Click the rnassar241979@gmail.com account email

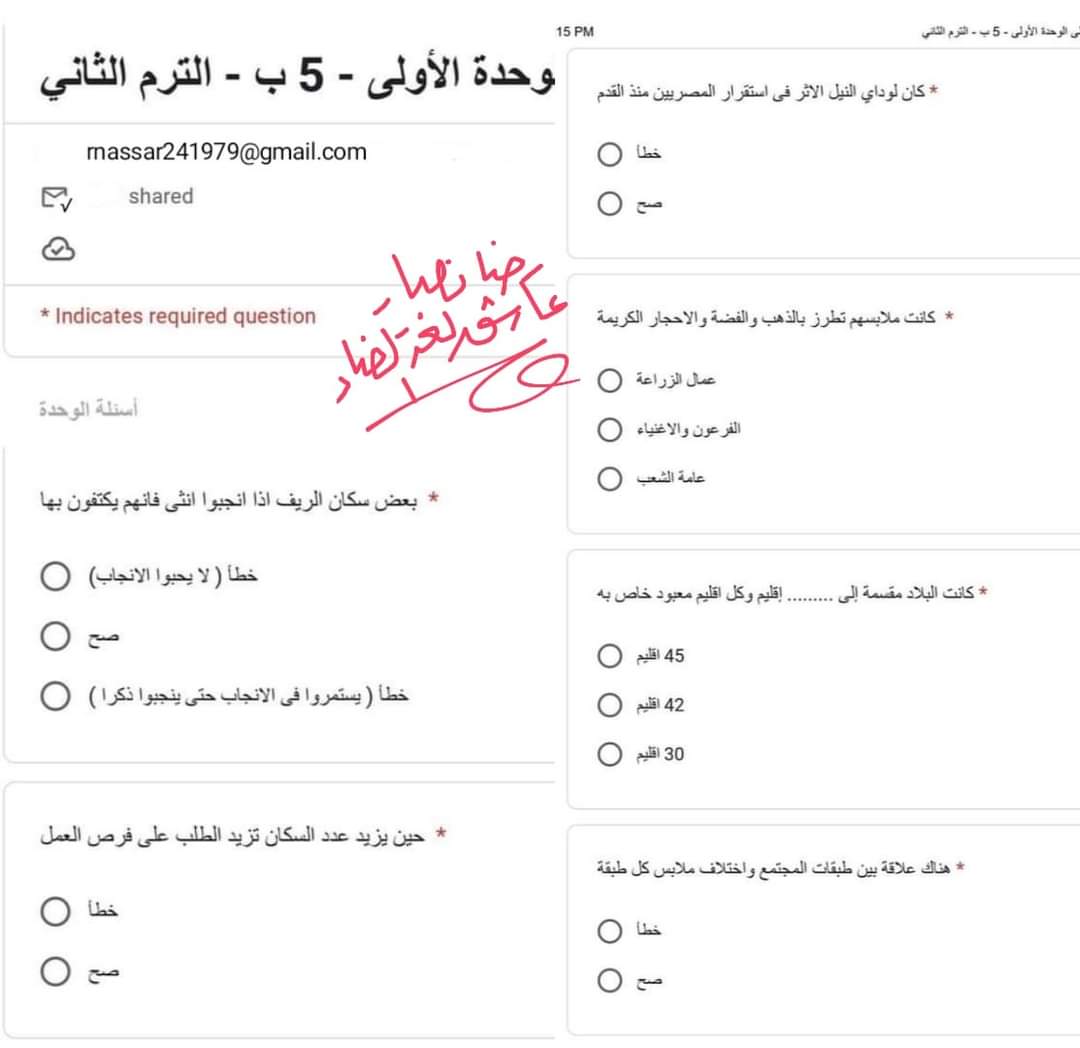point(227,153)
